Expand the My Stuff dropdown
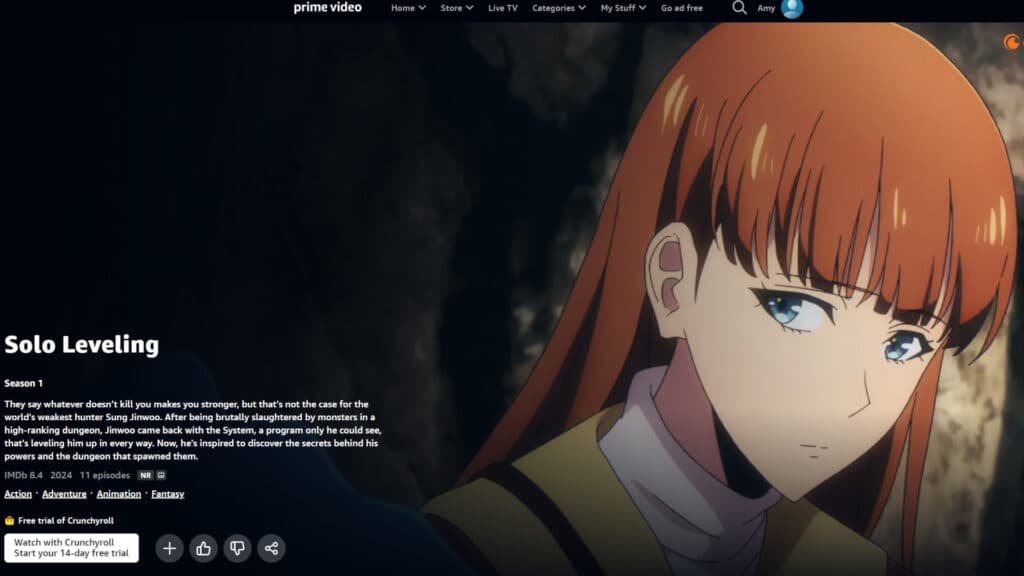The width and height of the screenshot is (1024, 576). (x=620, y=7)
